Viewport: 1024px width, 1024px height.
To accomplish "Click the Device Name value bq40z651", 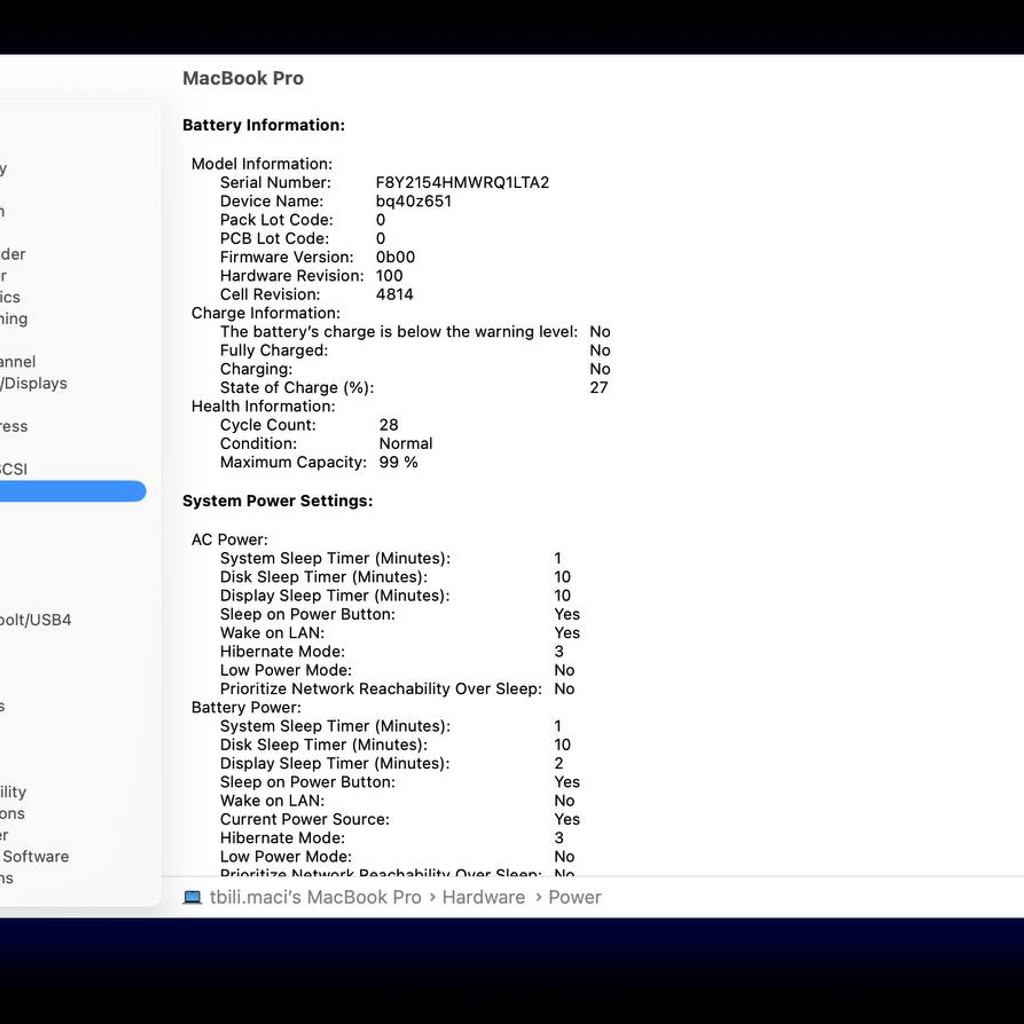I will (x=413, y=201).
